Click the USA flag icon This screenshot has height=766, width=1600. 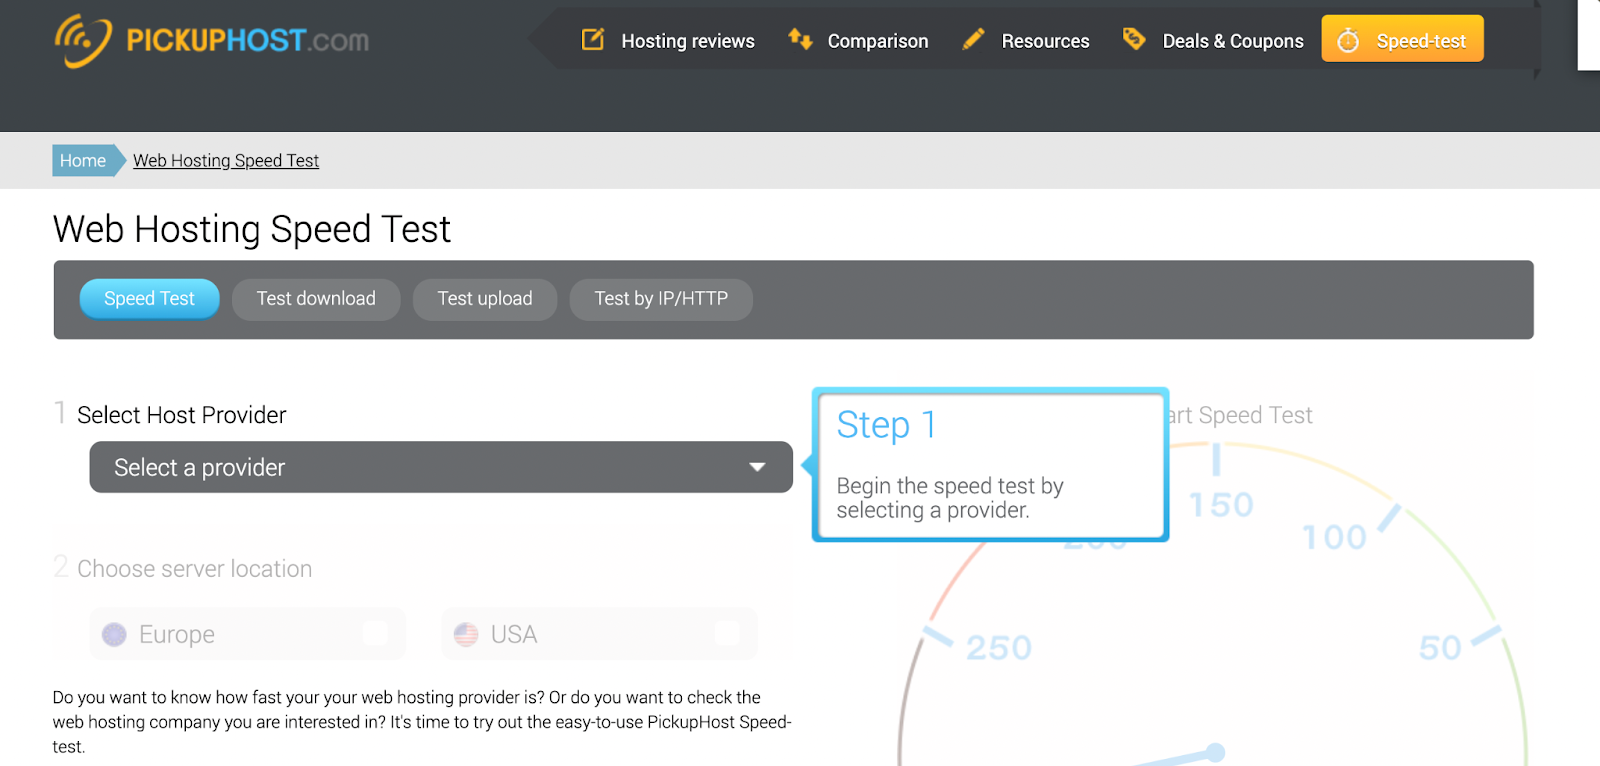click(466, 634)
